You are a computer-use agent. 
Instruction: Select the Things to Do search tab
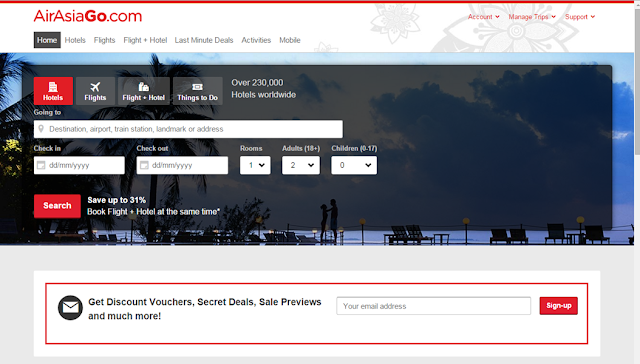click(x=198, y=91)
